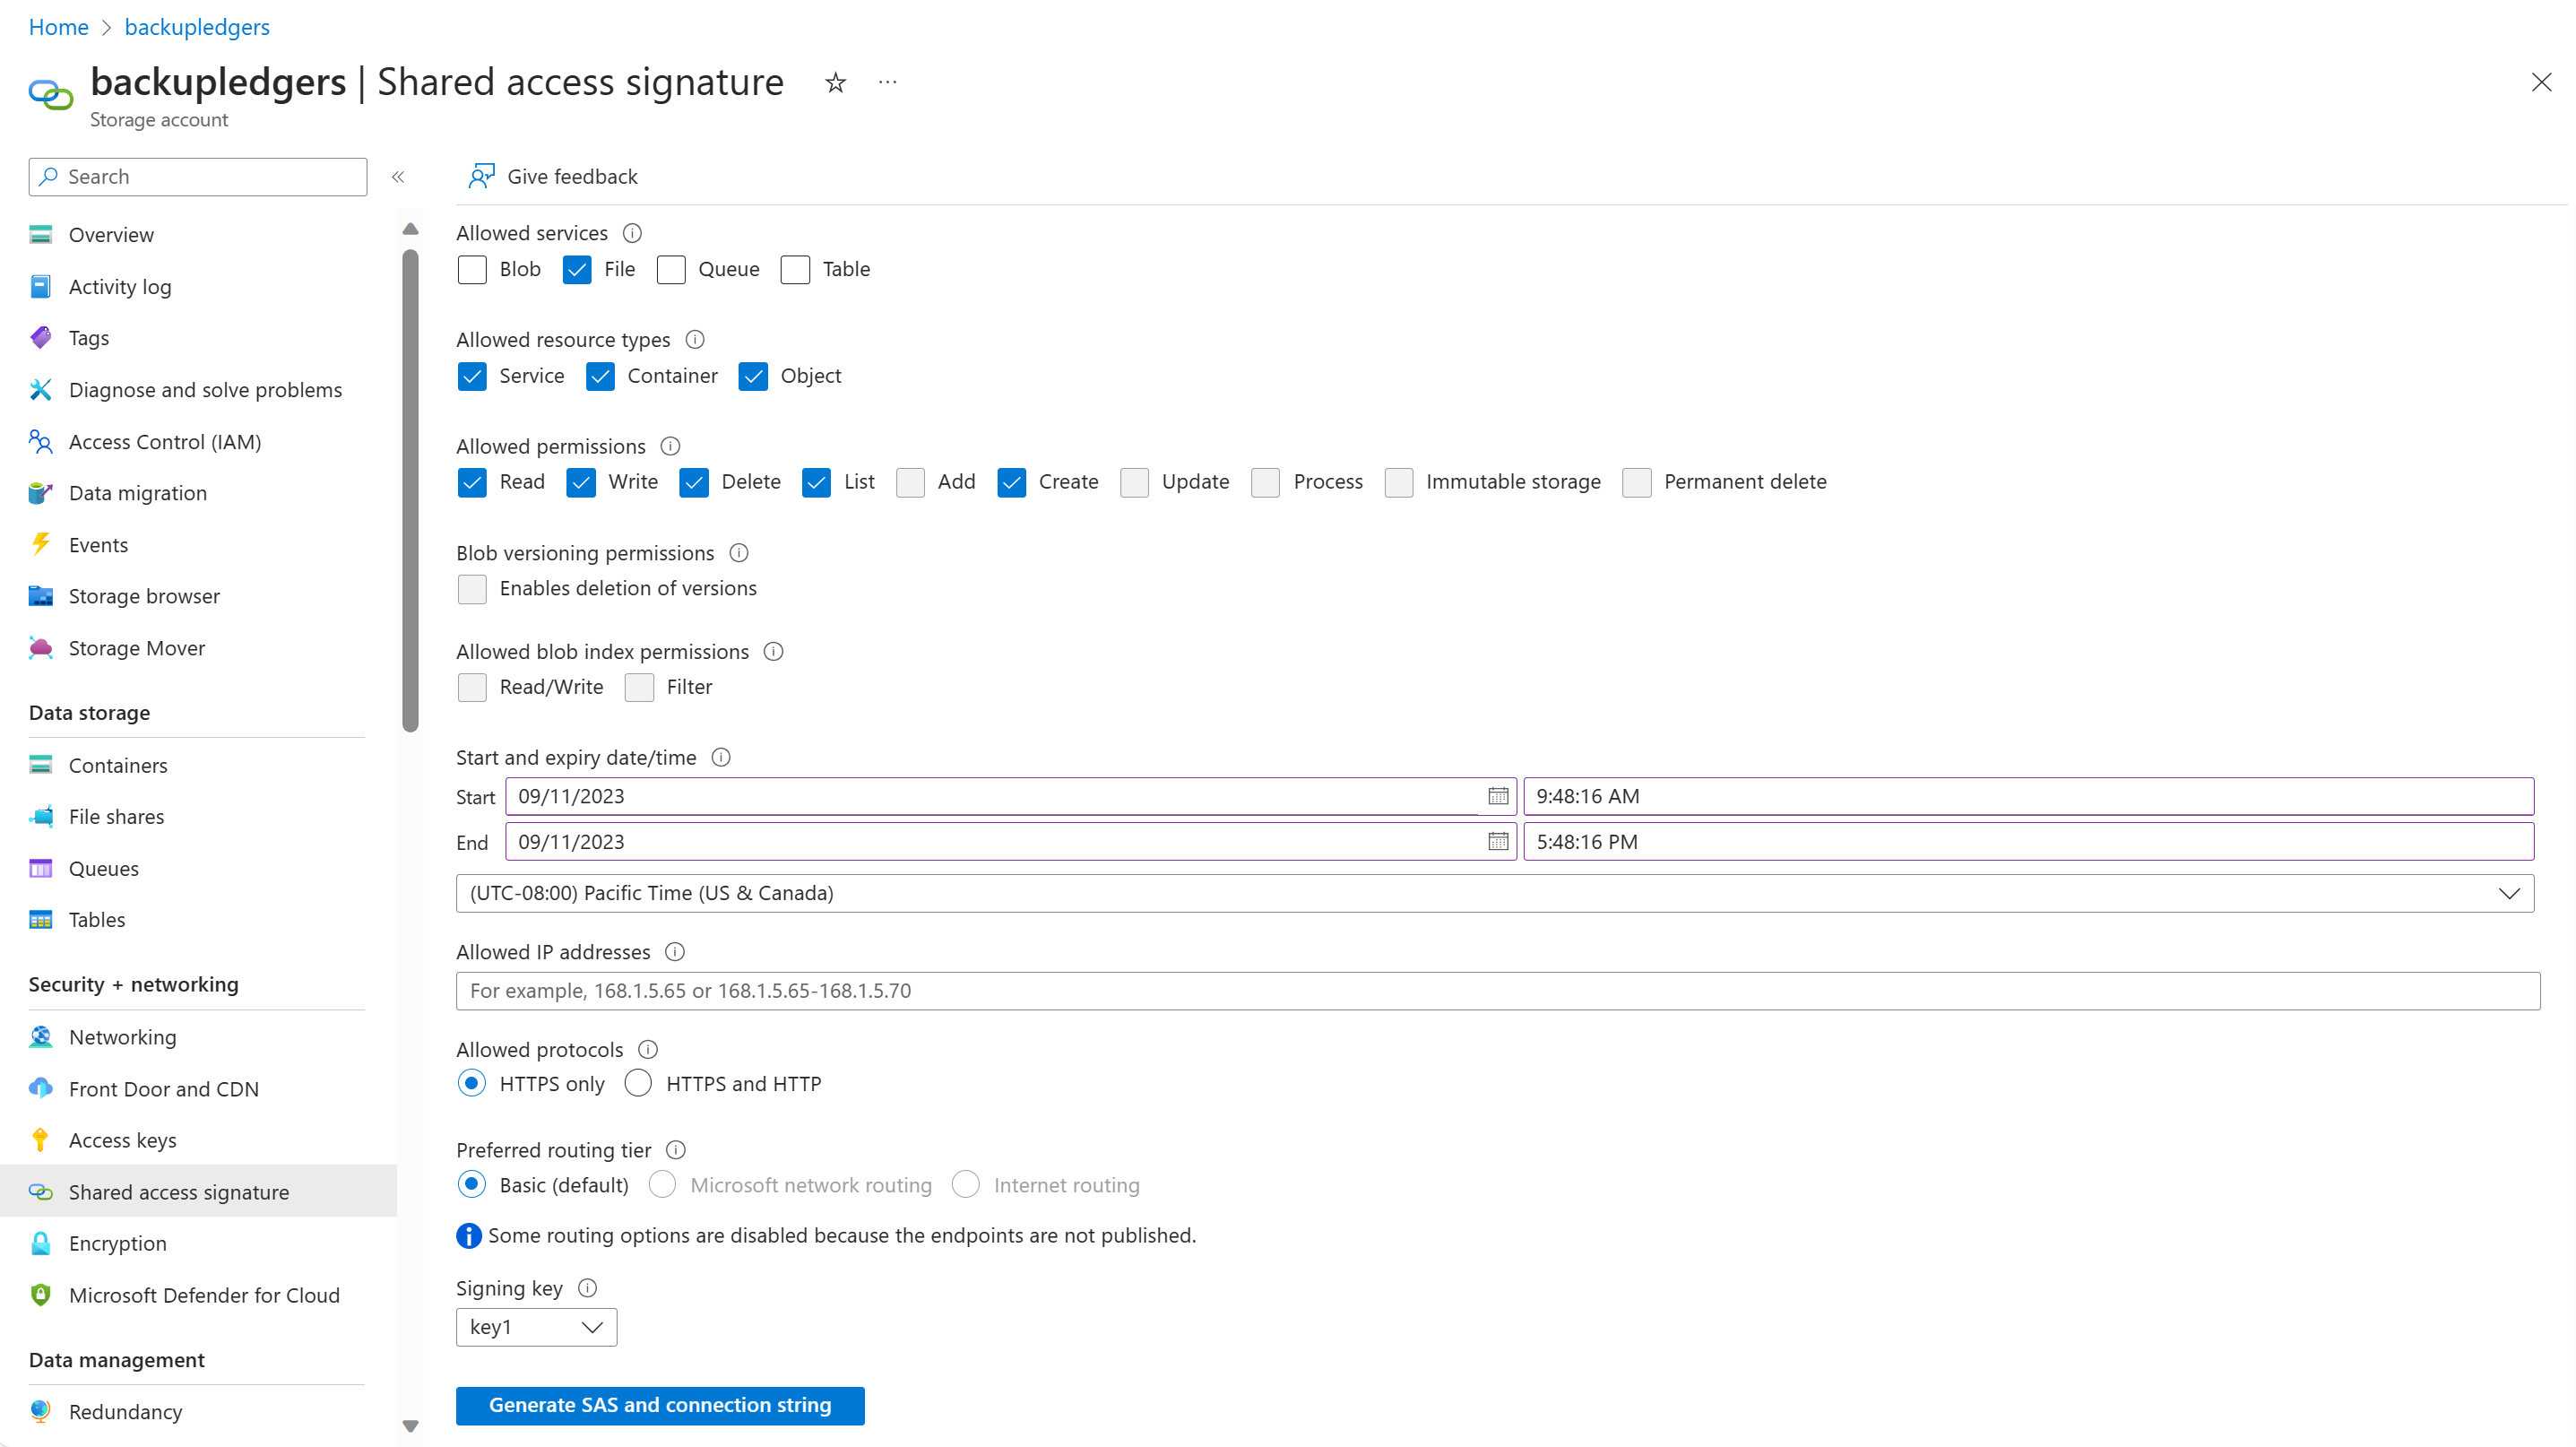Click the sidebar vertical scrollbar thumb
The width and height of the screenshot is (2576, 1447).
[410, 490]
